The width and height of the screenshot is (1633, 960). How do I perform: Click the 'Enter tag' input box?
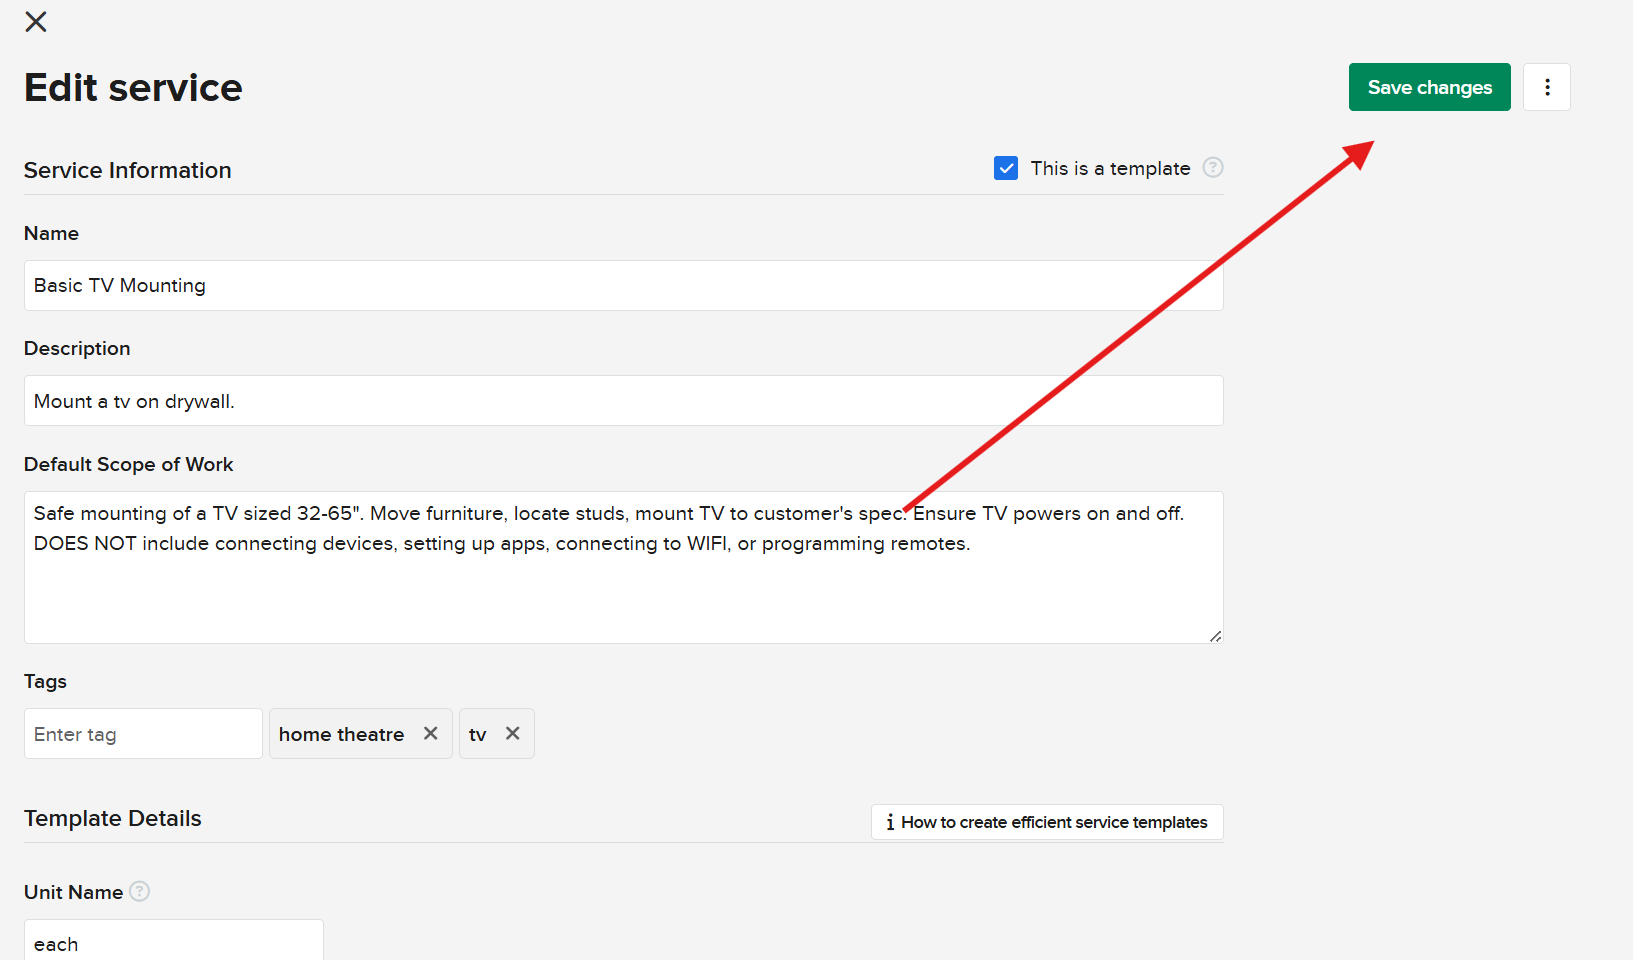point(143,734)
